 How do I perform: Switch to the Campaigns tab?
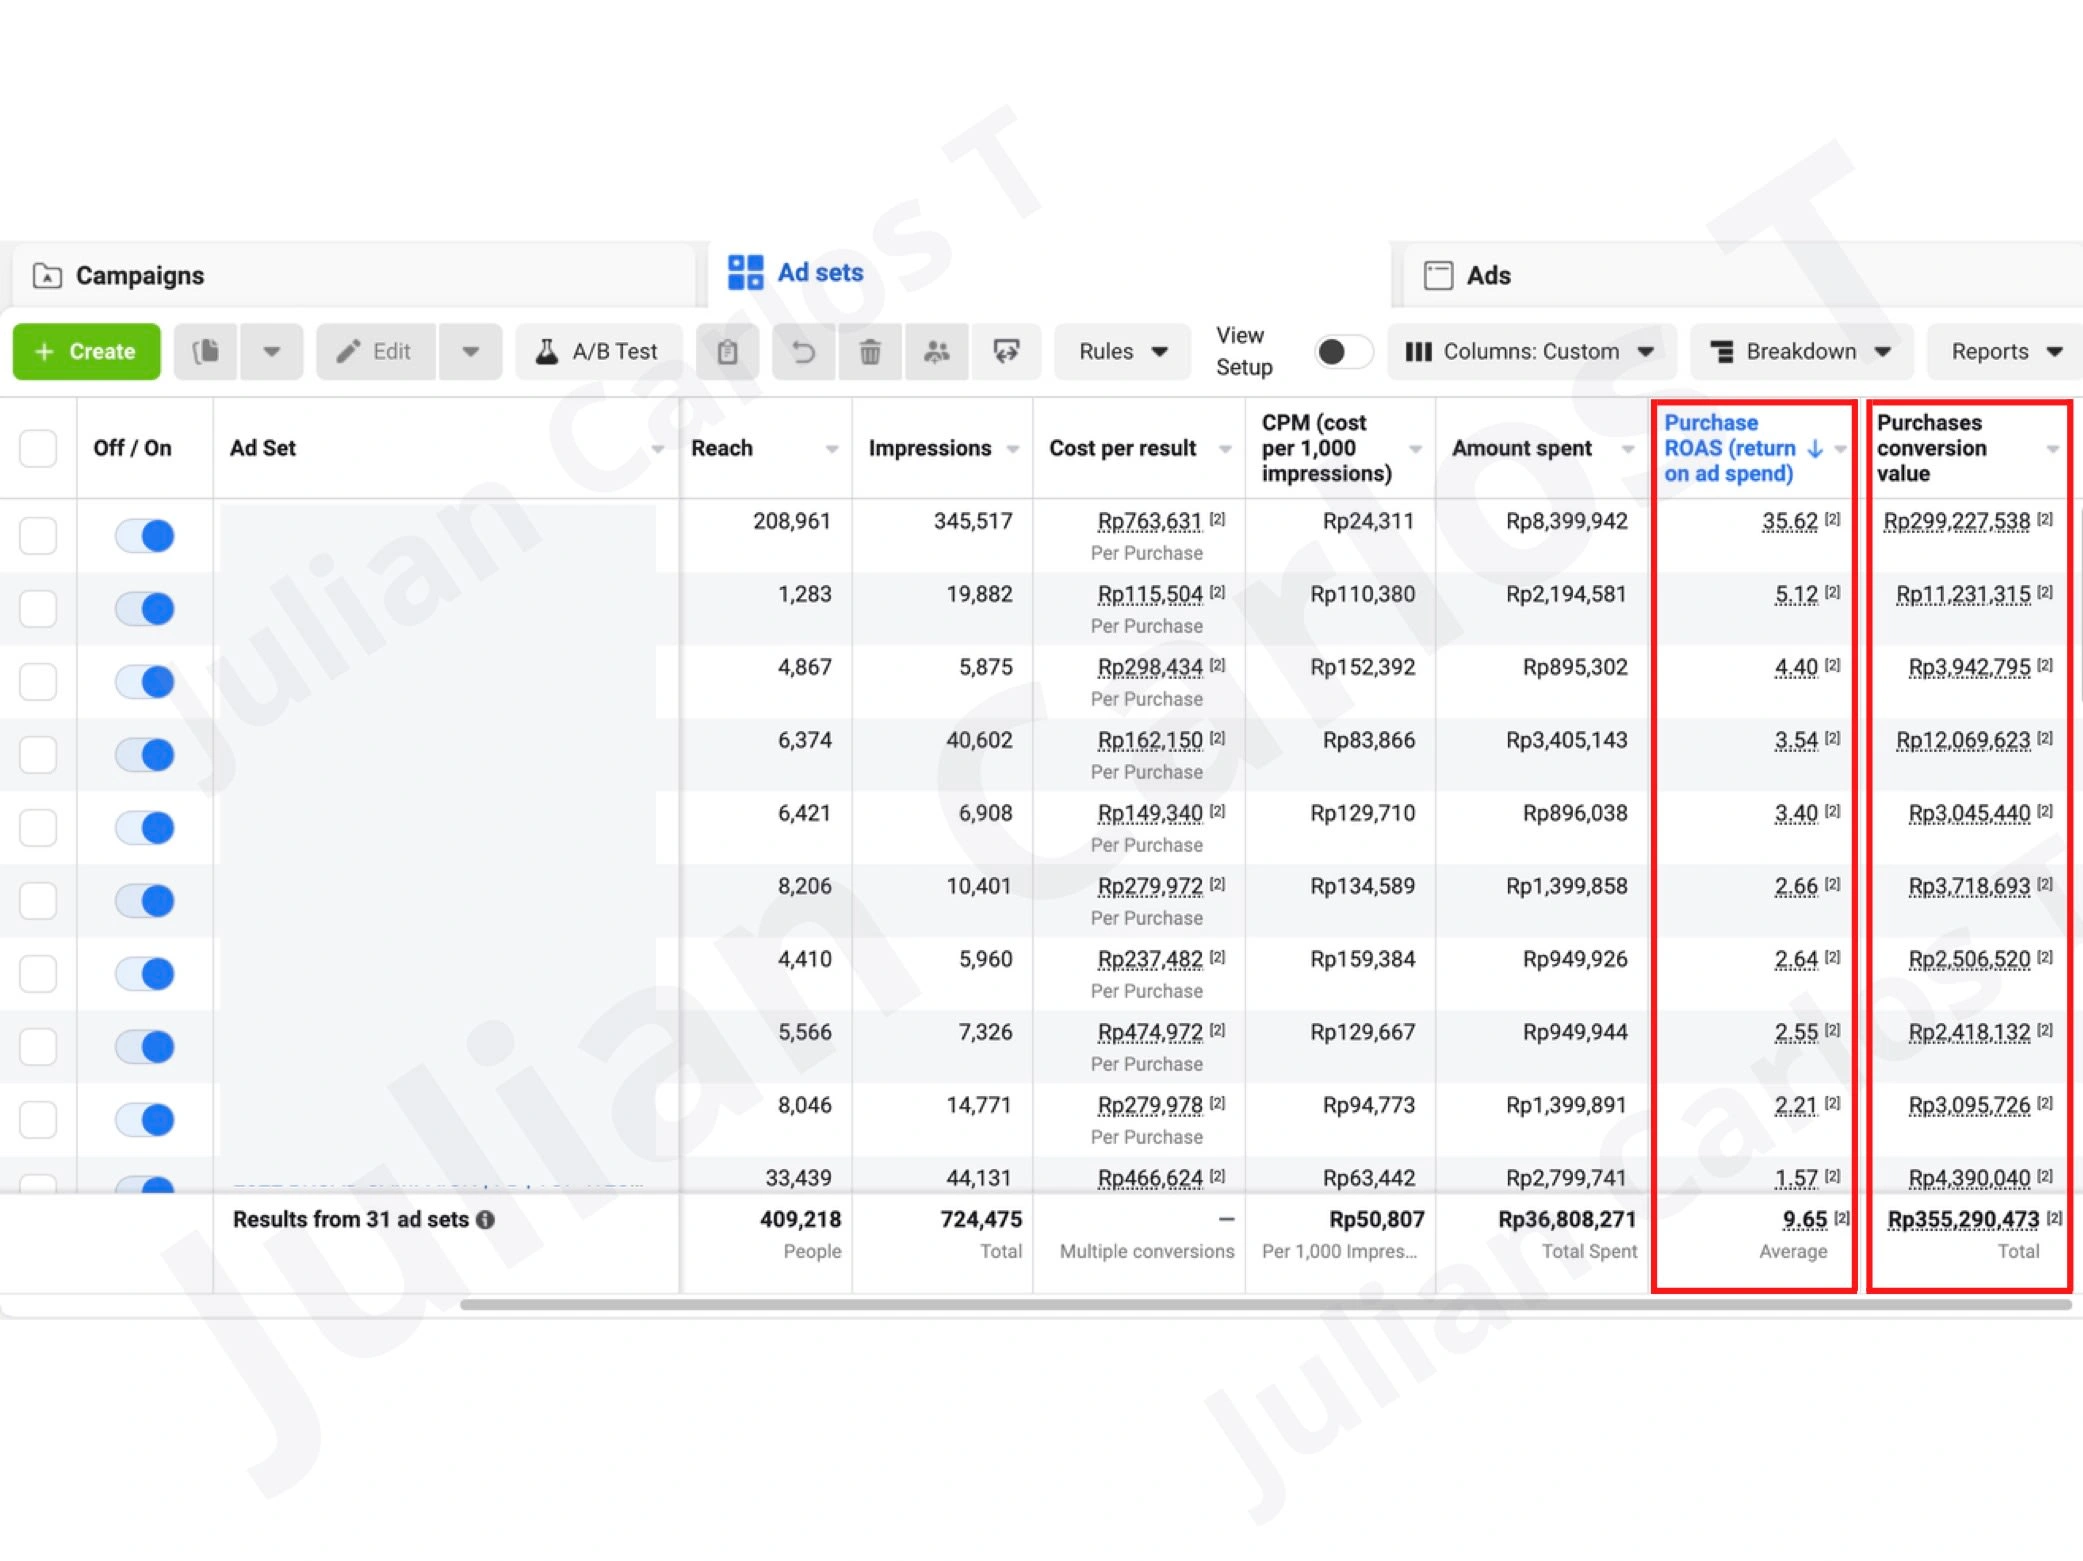click(353, 276)
